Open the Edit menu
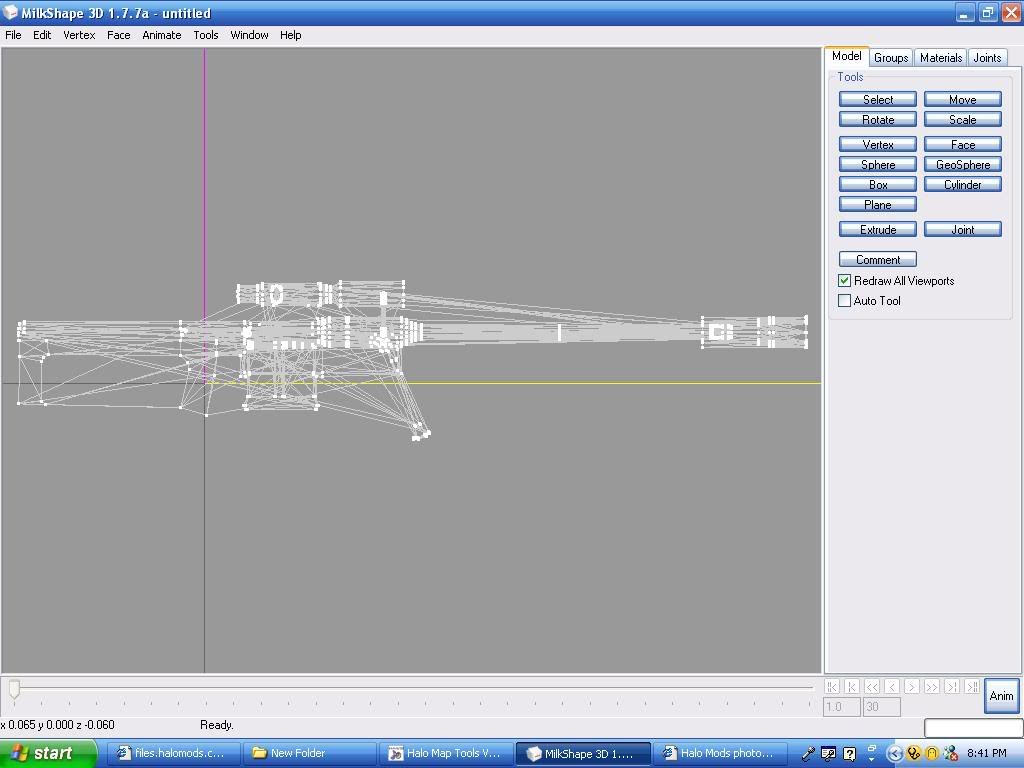1024x768 pixels. (42, 35)
